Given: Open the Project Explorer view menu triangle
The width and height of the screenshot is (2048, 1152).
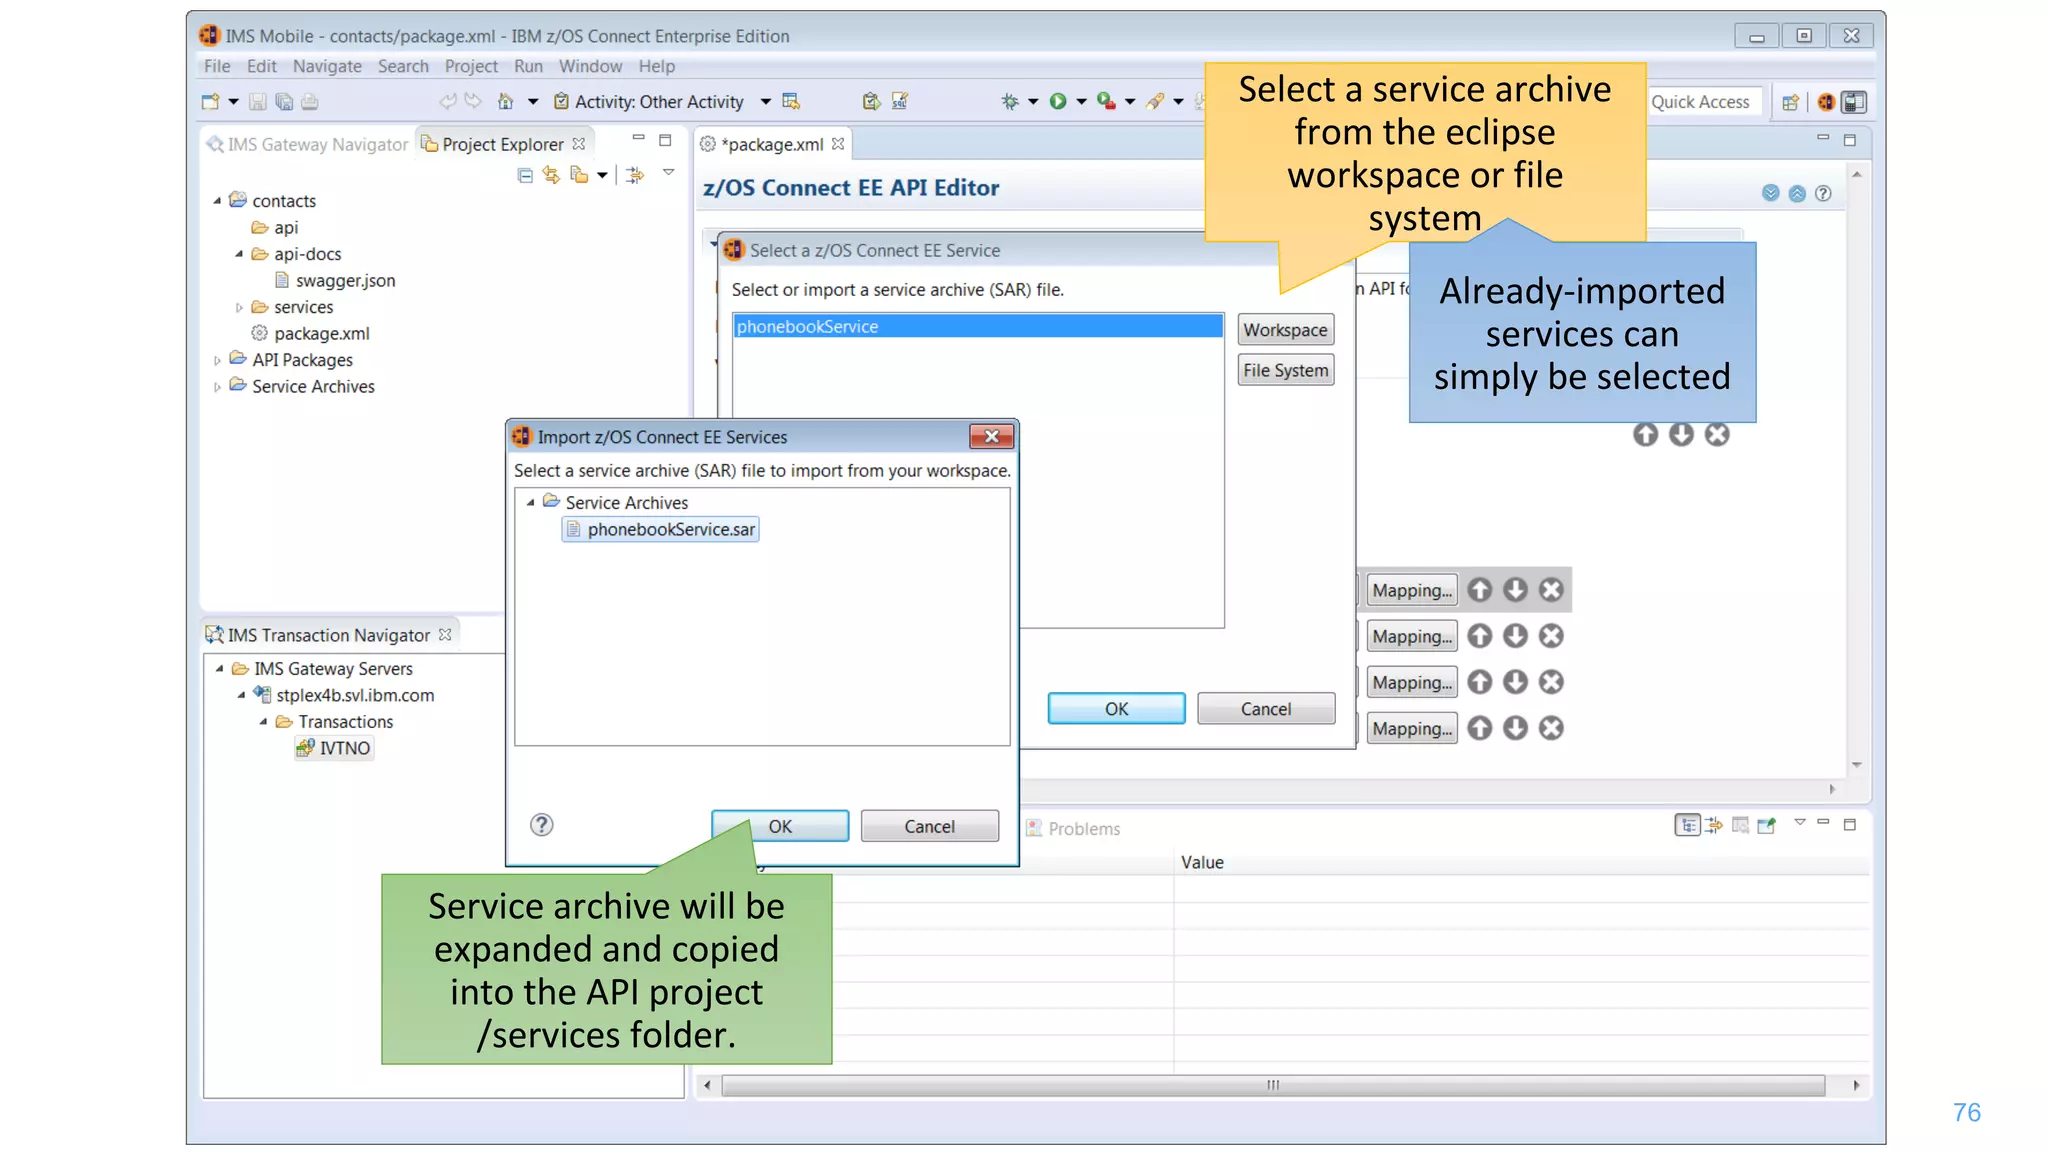Looking at the screenshot, I should [669, 173].
